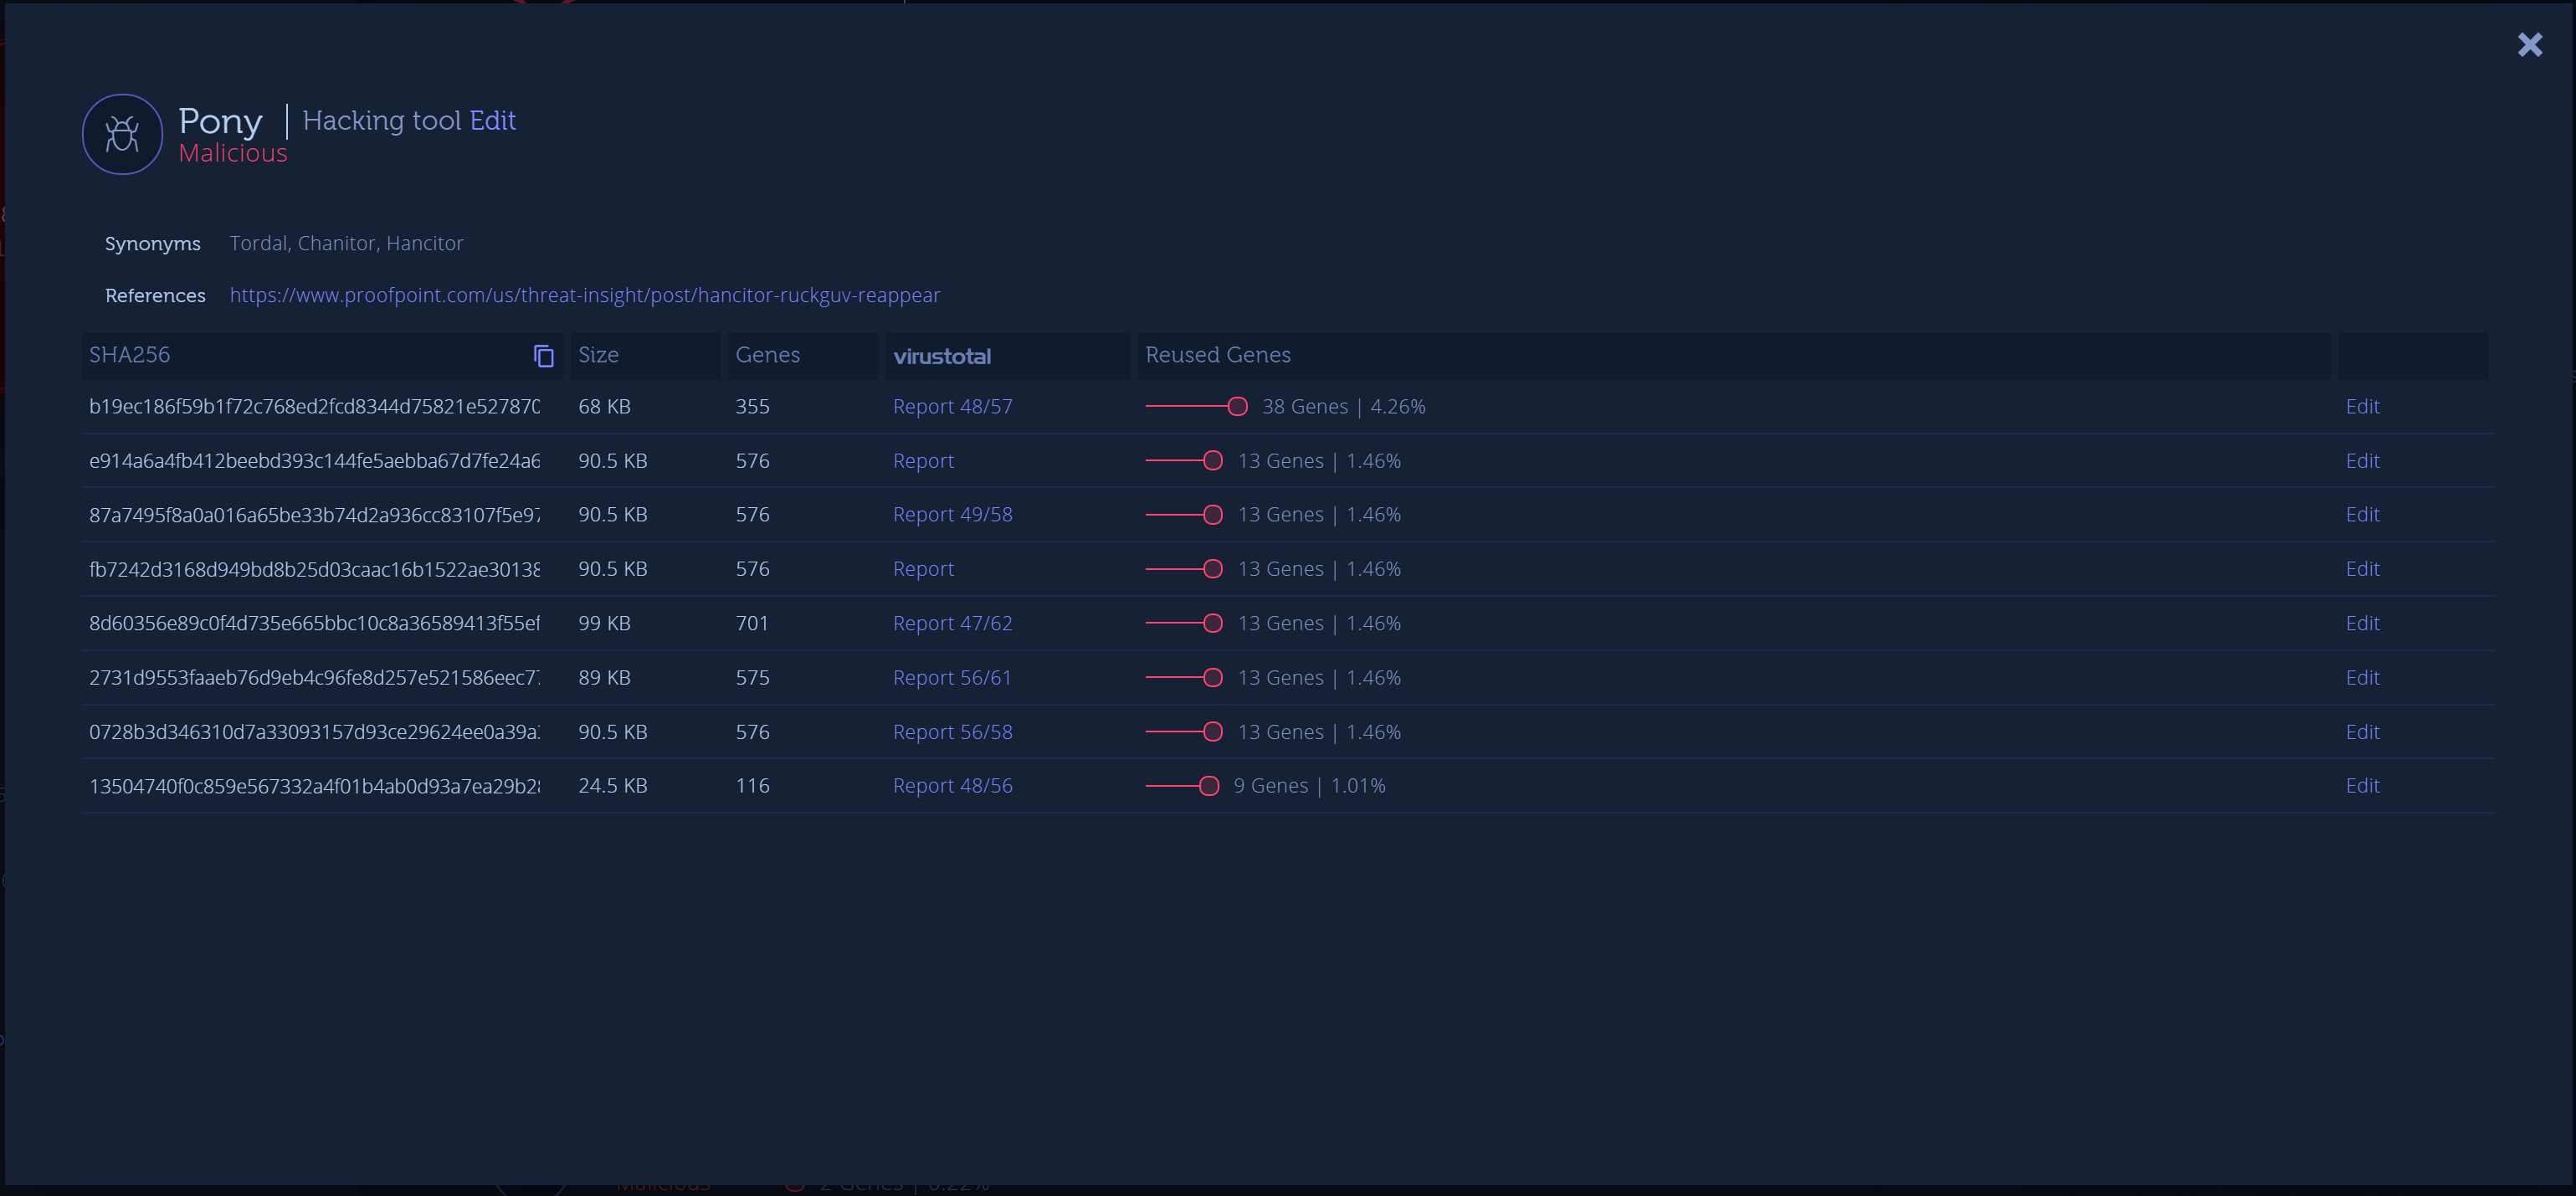Click the 9 Genes reuse slider
Screen dimensions: 2576x1196
coord(1209,786)
